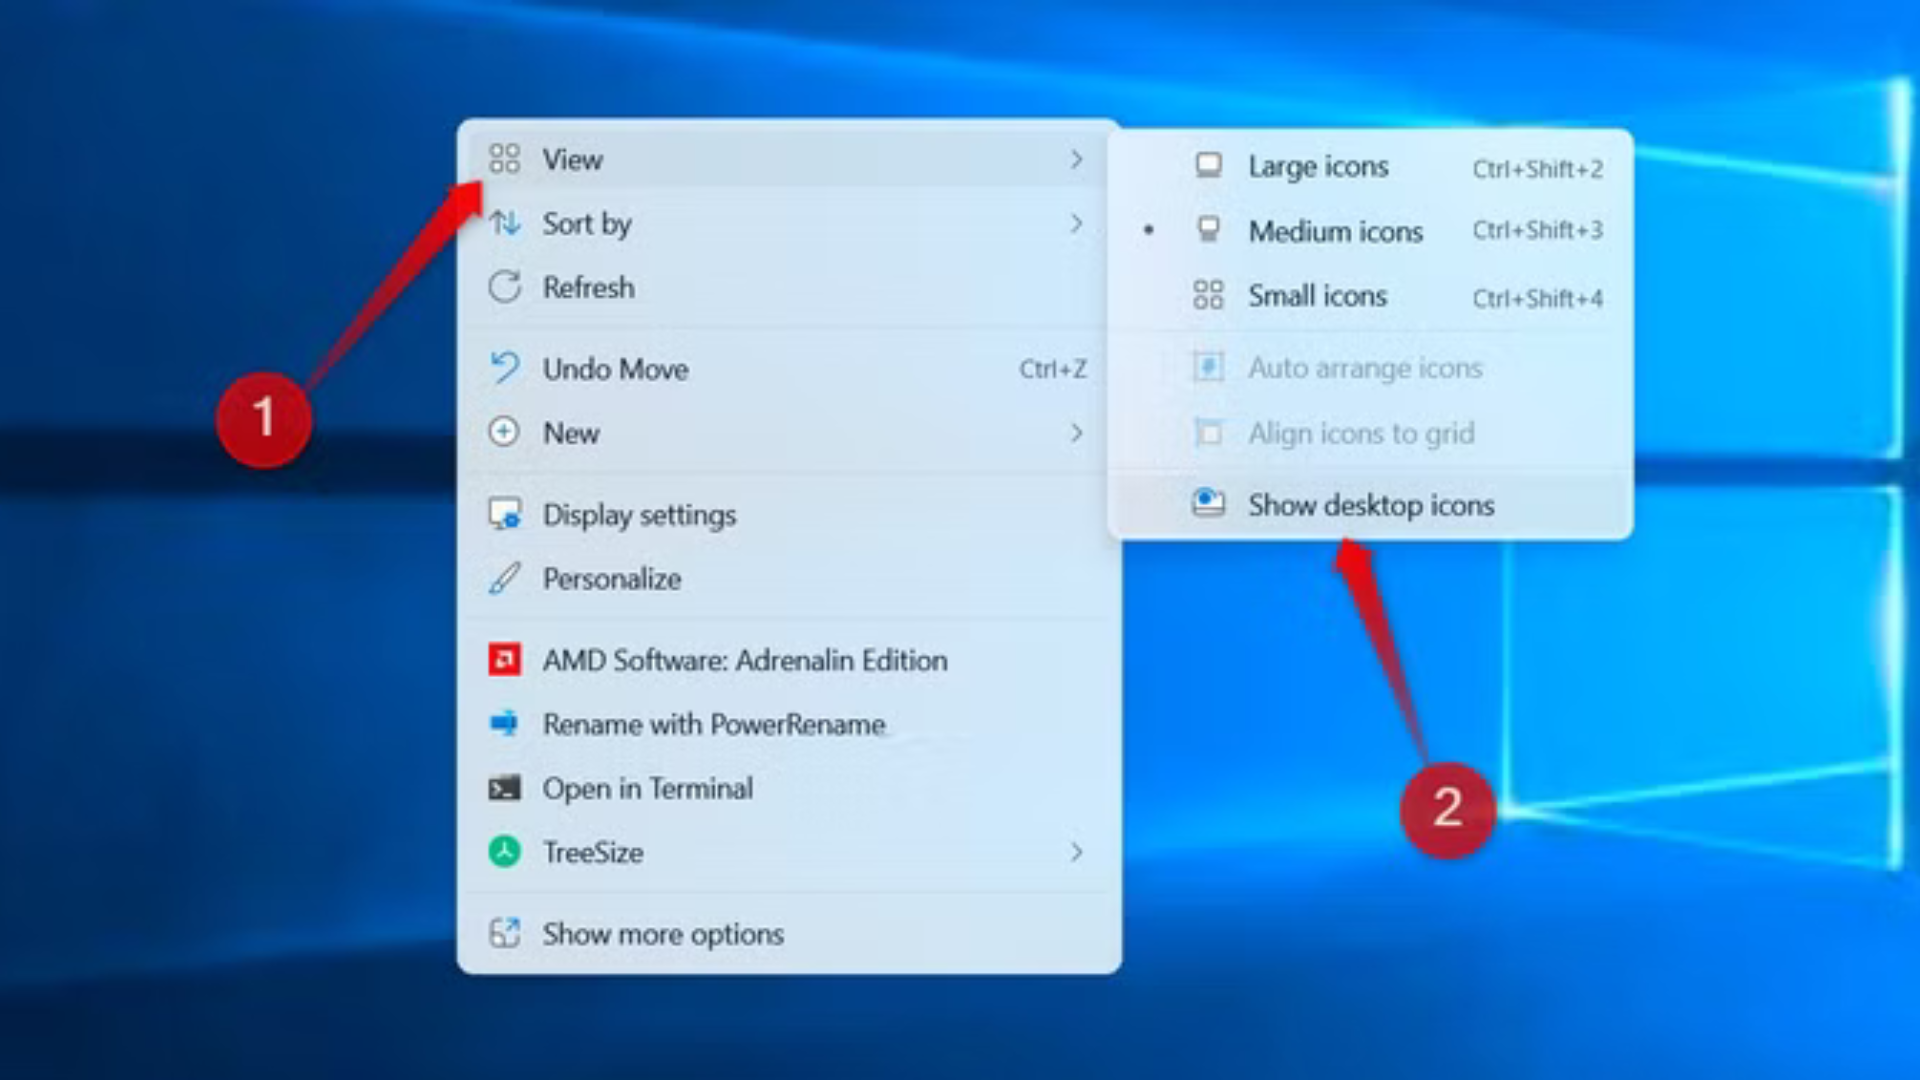
Task: Click the green TreeSize icon
Action: click(x=505, y=852)
